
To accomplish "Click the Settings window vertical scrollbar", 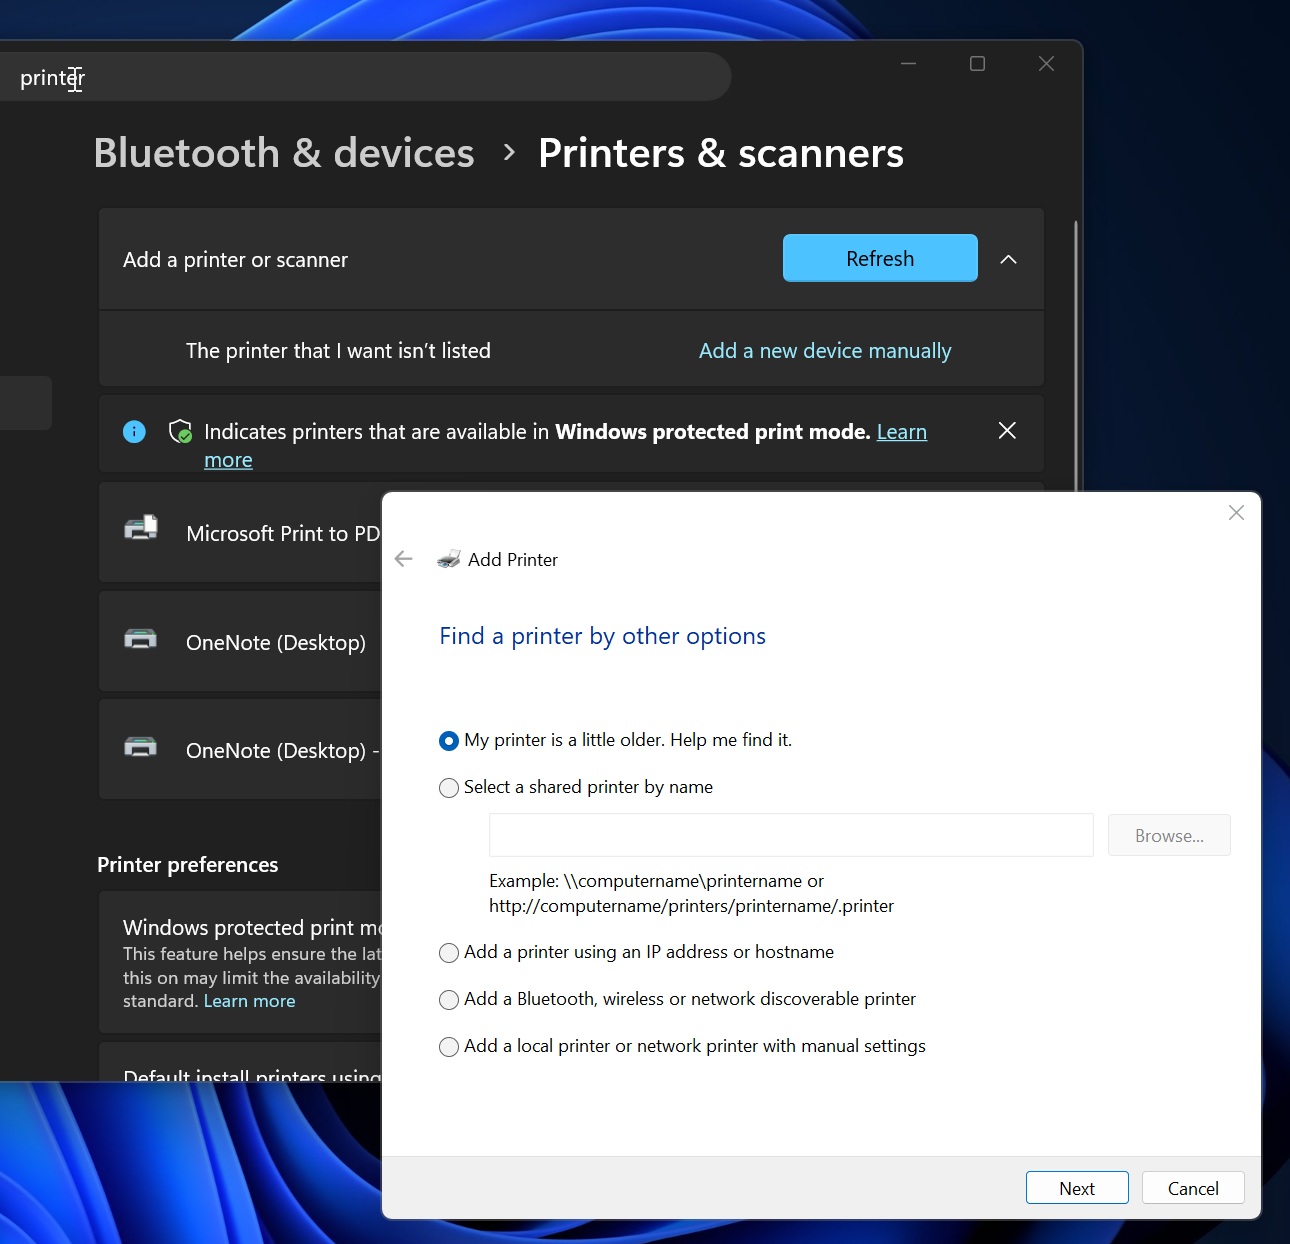I will pos(1076,355).
